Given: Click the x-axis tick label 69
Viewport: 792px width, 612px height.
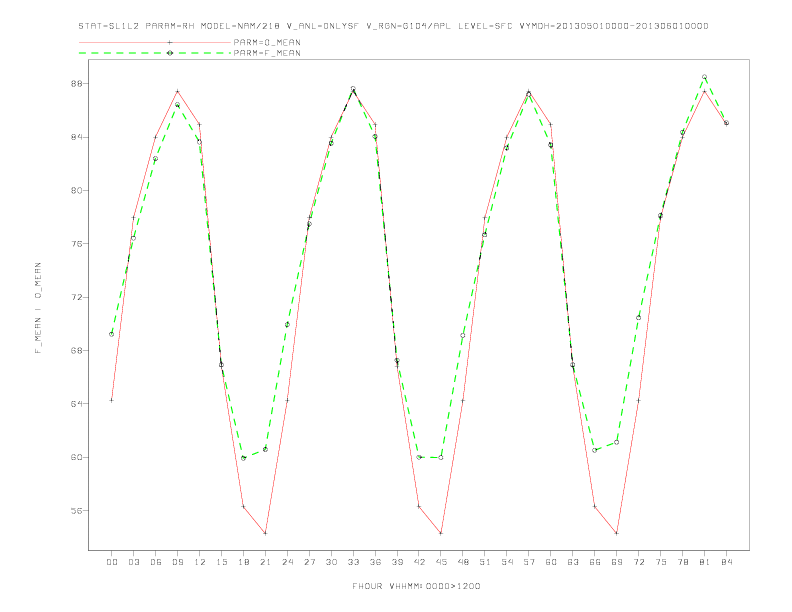Looking at the screenshot, I should coord(617,562).
